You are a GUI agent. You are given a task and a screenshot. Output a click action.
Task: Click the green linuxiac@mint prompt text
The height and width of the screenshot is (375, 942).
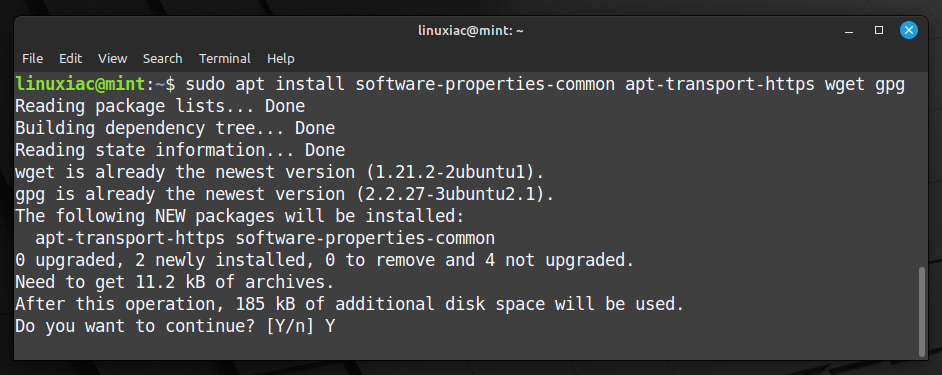click(80, 84)
